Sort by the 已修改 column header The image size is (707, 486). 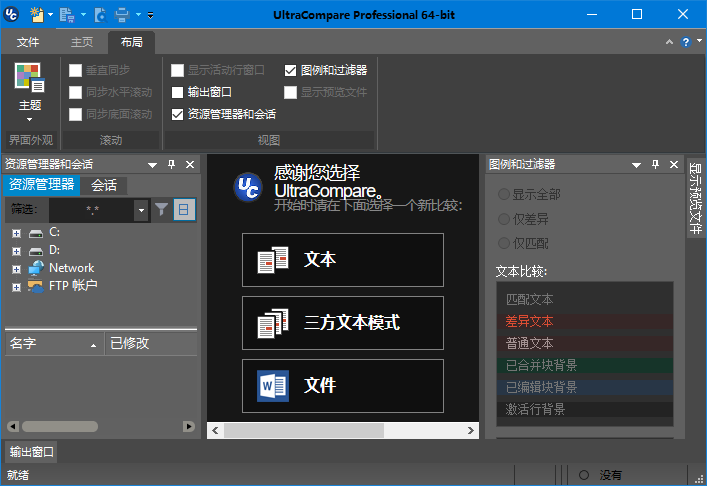pos(151,344)
